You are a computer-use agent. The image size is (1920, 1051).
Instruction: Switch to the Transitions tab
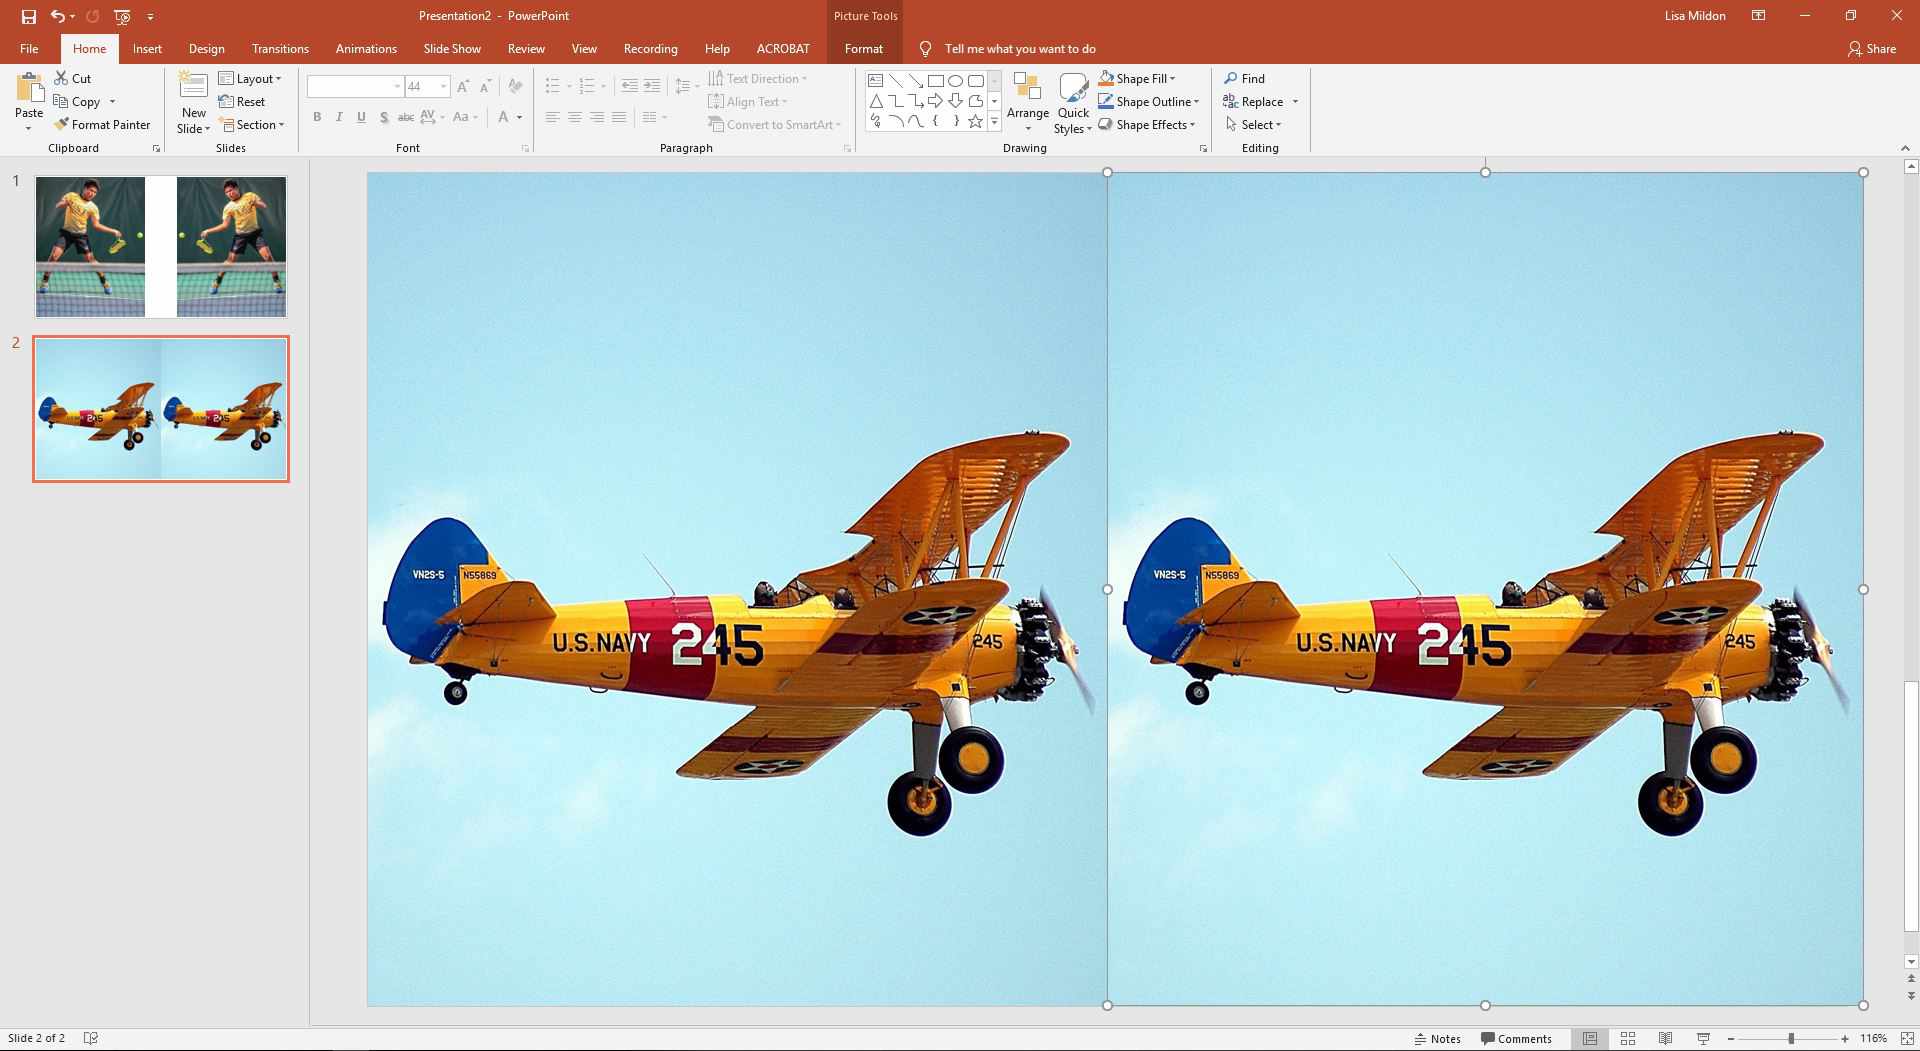coord(280,49)
